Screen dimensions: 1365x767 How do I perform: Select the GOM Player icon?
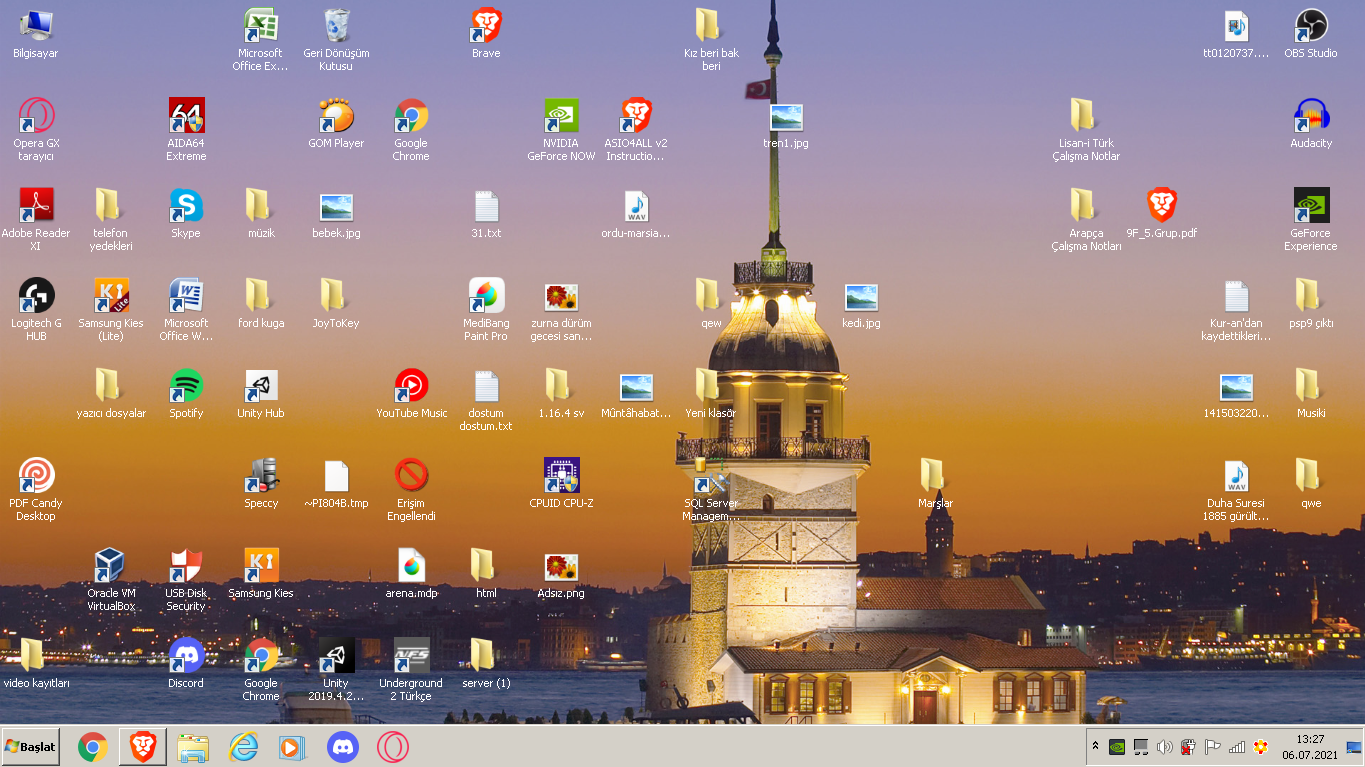(336, 117)
